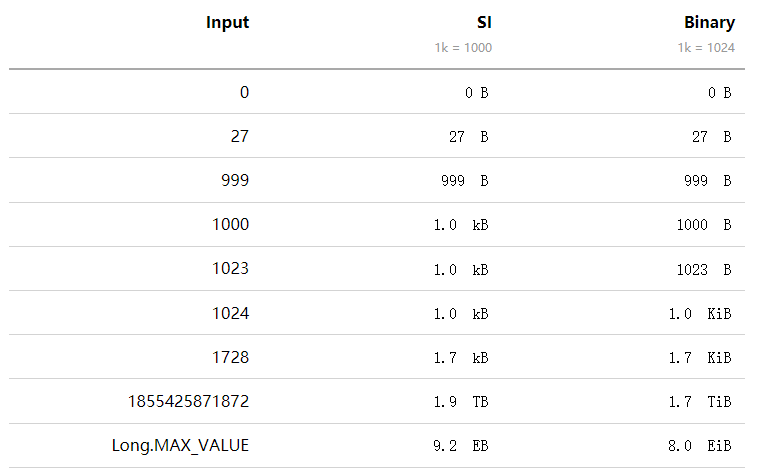
Task: Click the SI column header
Action: pos(484,22)
